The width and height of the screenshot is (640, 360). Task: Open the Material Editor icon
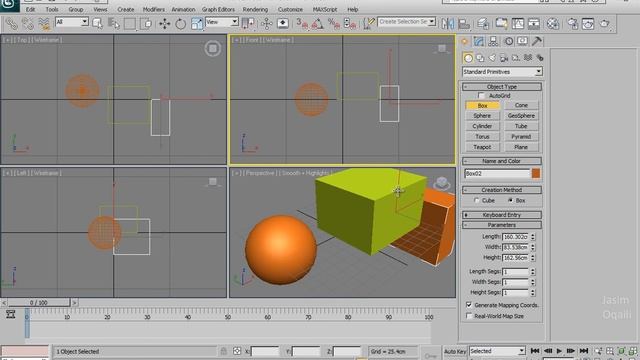tap(553, 24)
